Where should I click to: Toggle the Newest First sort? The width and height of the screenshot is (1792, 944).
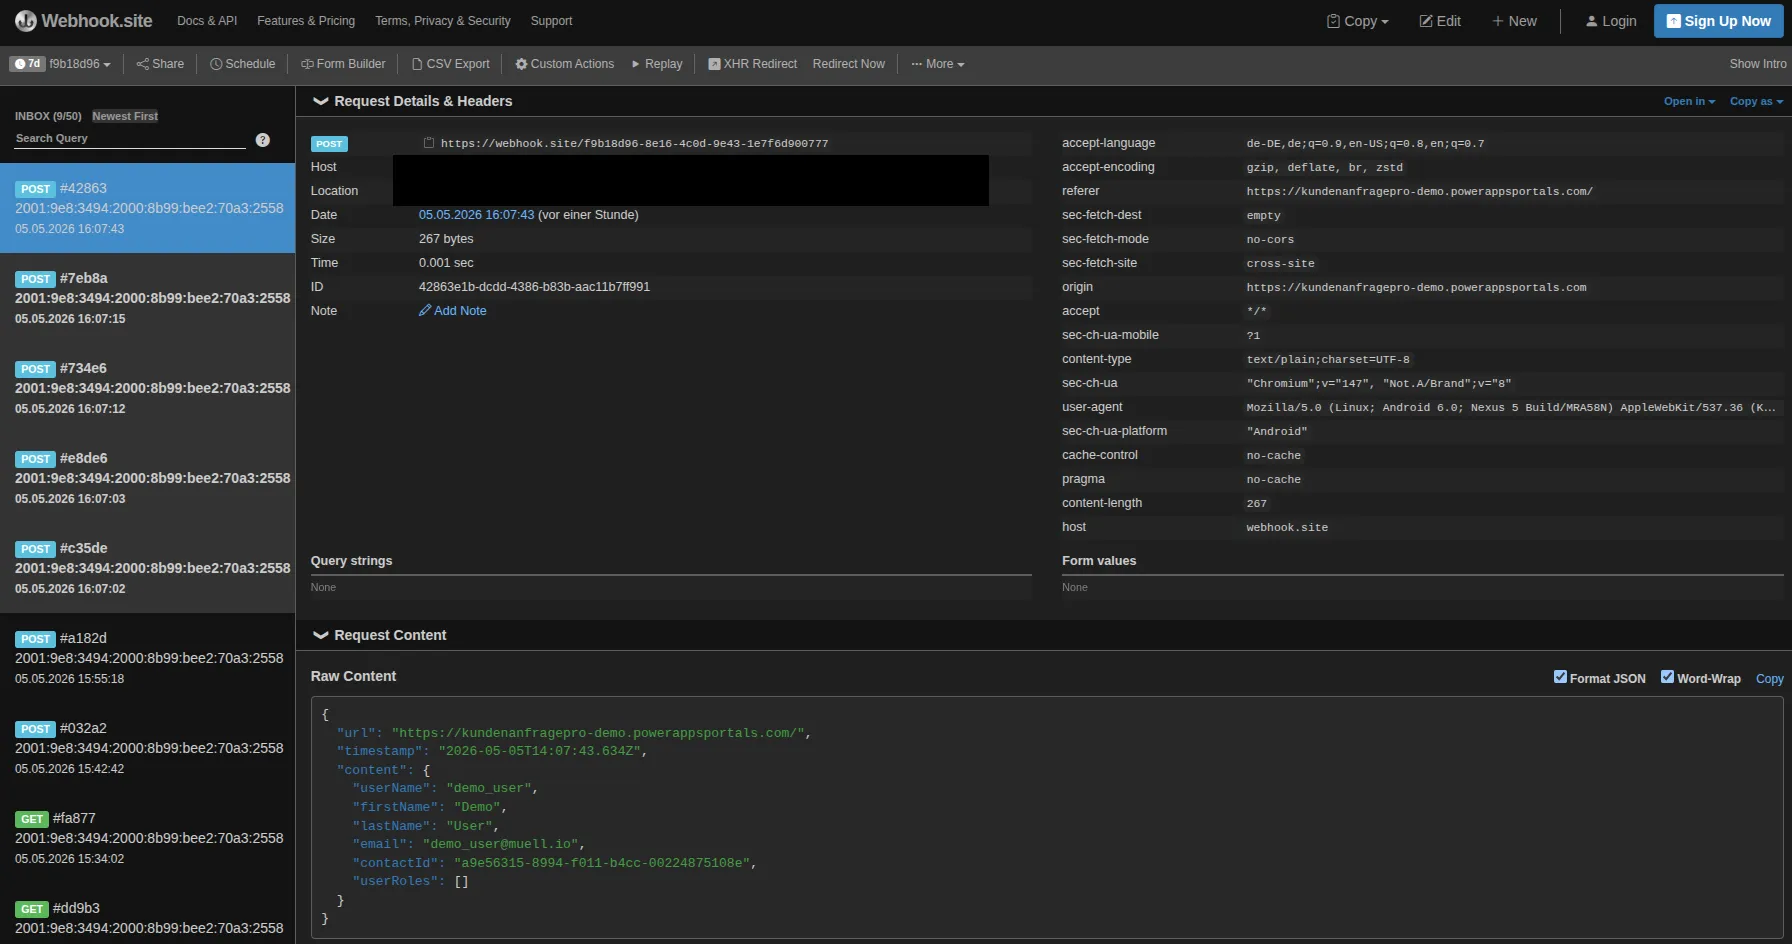125,116
